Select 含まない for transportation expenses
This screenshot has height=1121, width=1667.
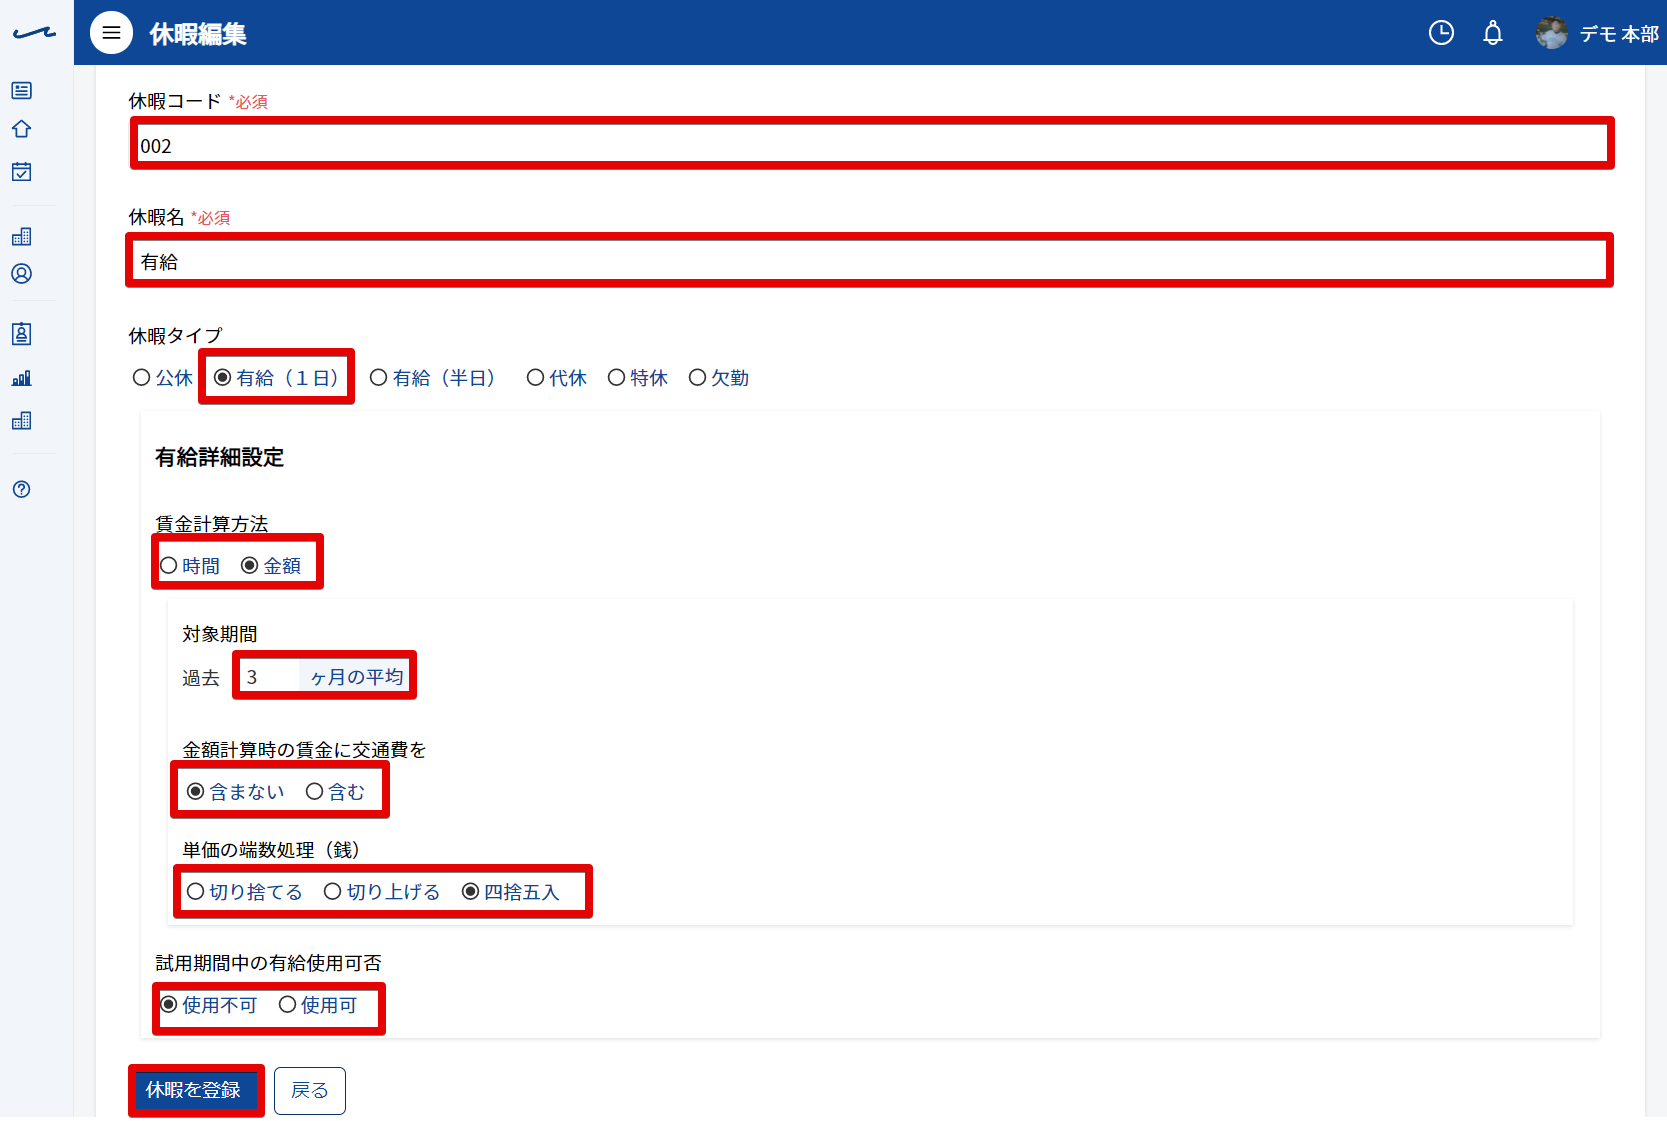pyautogui.click(x=235, y=792)
